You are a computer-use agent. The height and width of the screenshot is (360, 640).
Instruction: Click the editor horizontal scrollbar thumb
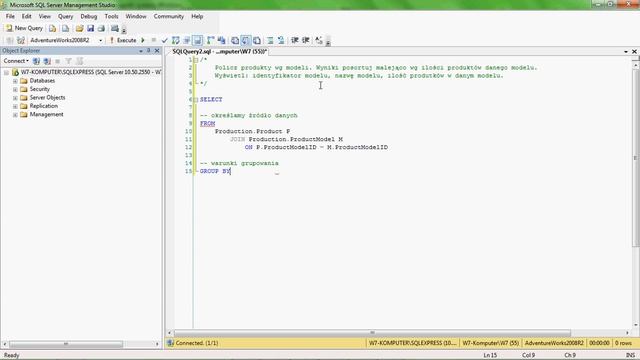(x=372, y=333)
